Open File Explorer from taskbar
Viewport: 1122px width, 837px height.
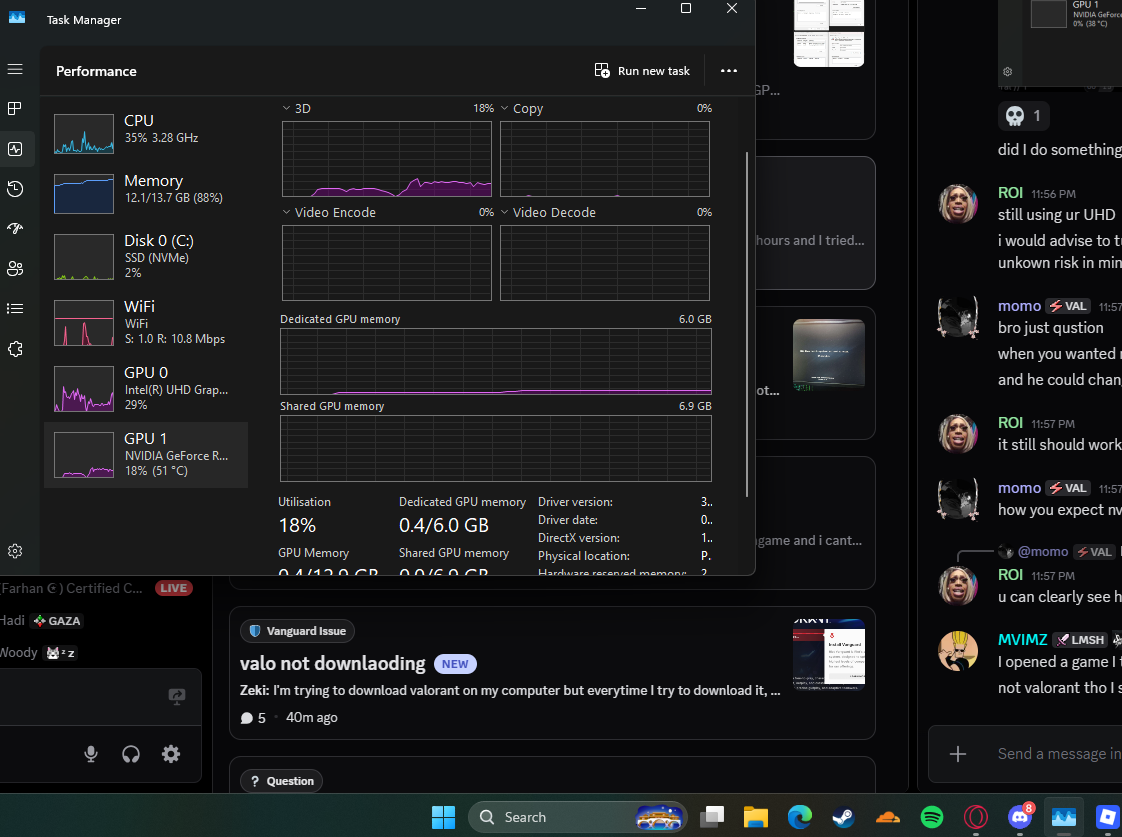pos(756,817)
